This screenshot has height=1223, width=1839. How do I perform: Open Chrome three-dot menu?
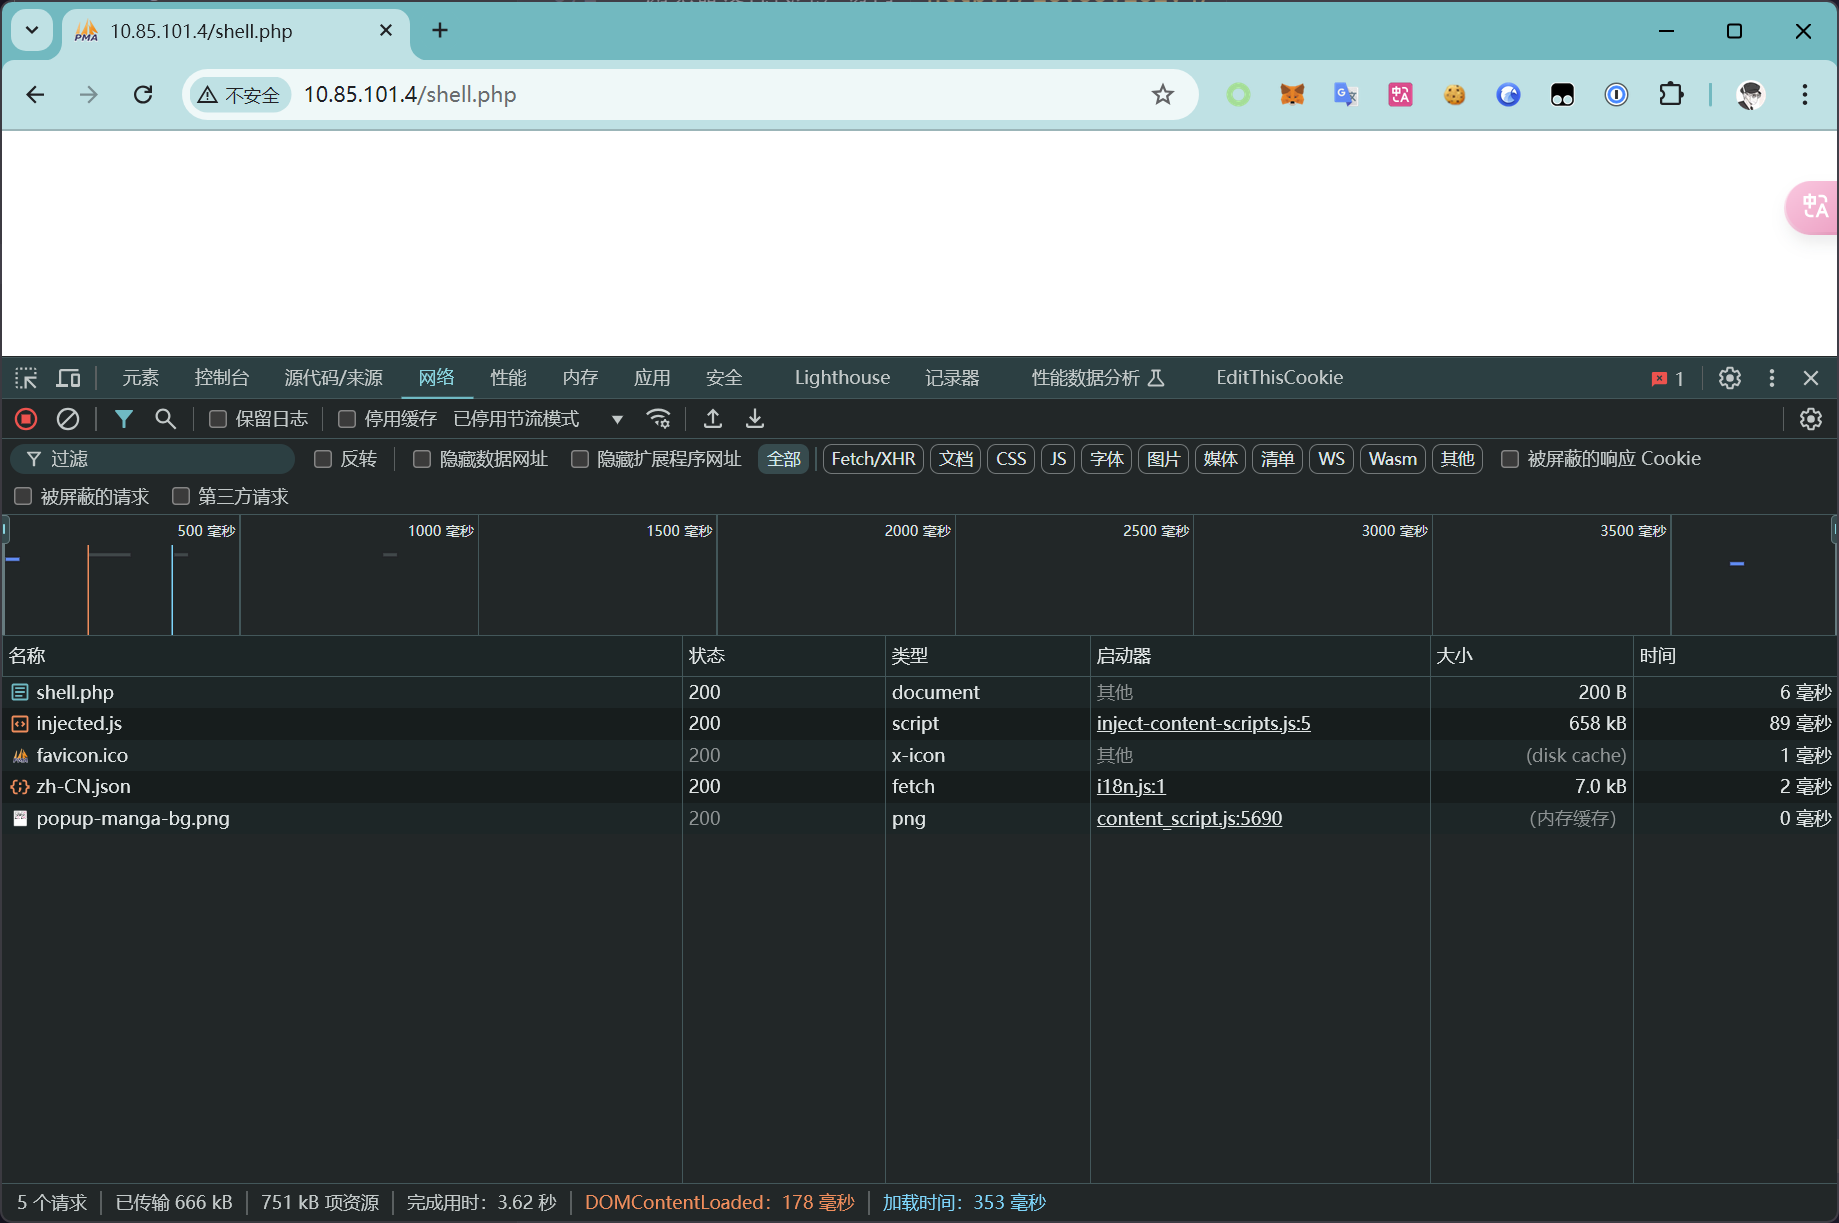pyautogui.click(x=1805, y=94)
